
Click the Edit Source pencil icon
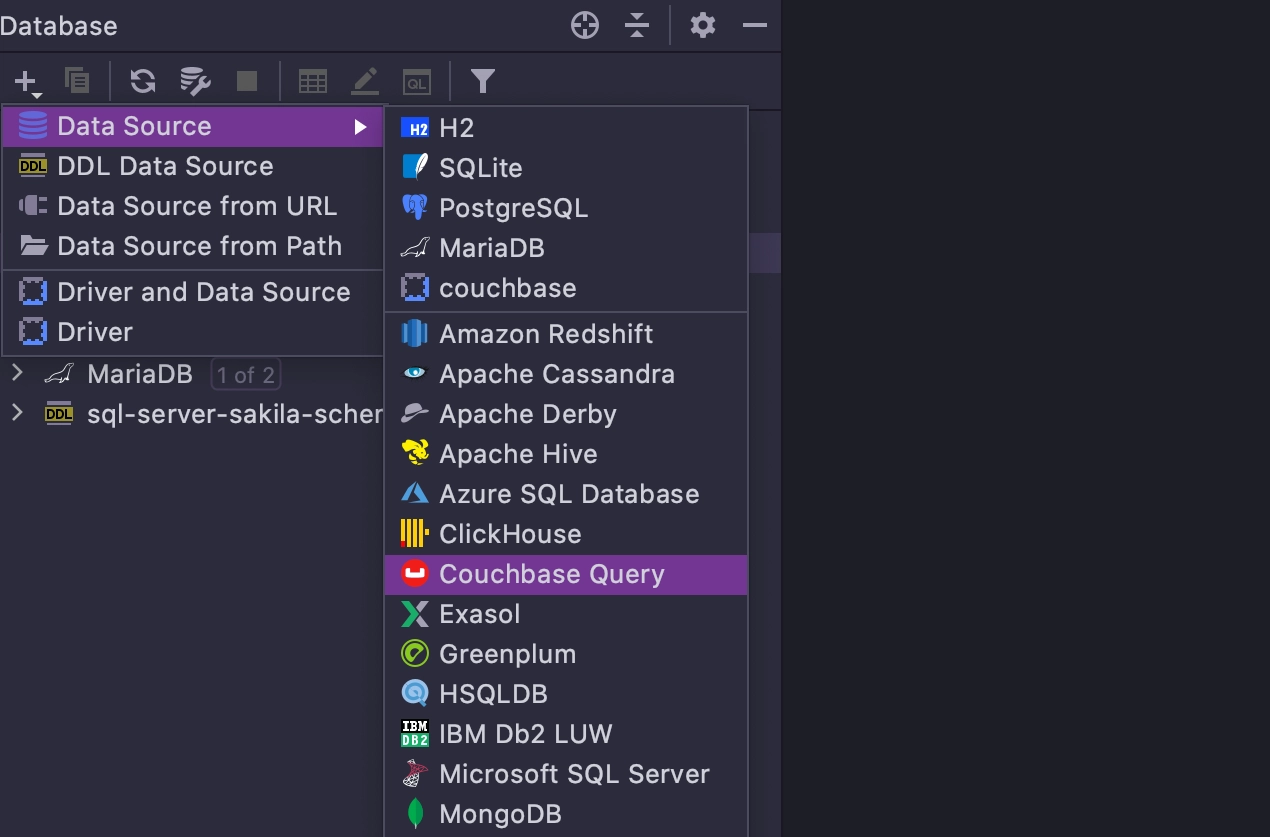tap(365, 81)
